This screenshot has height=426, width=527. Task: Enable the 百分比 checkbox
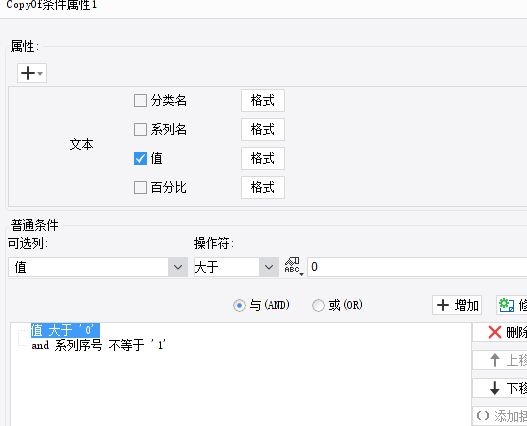point(140,187)
